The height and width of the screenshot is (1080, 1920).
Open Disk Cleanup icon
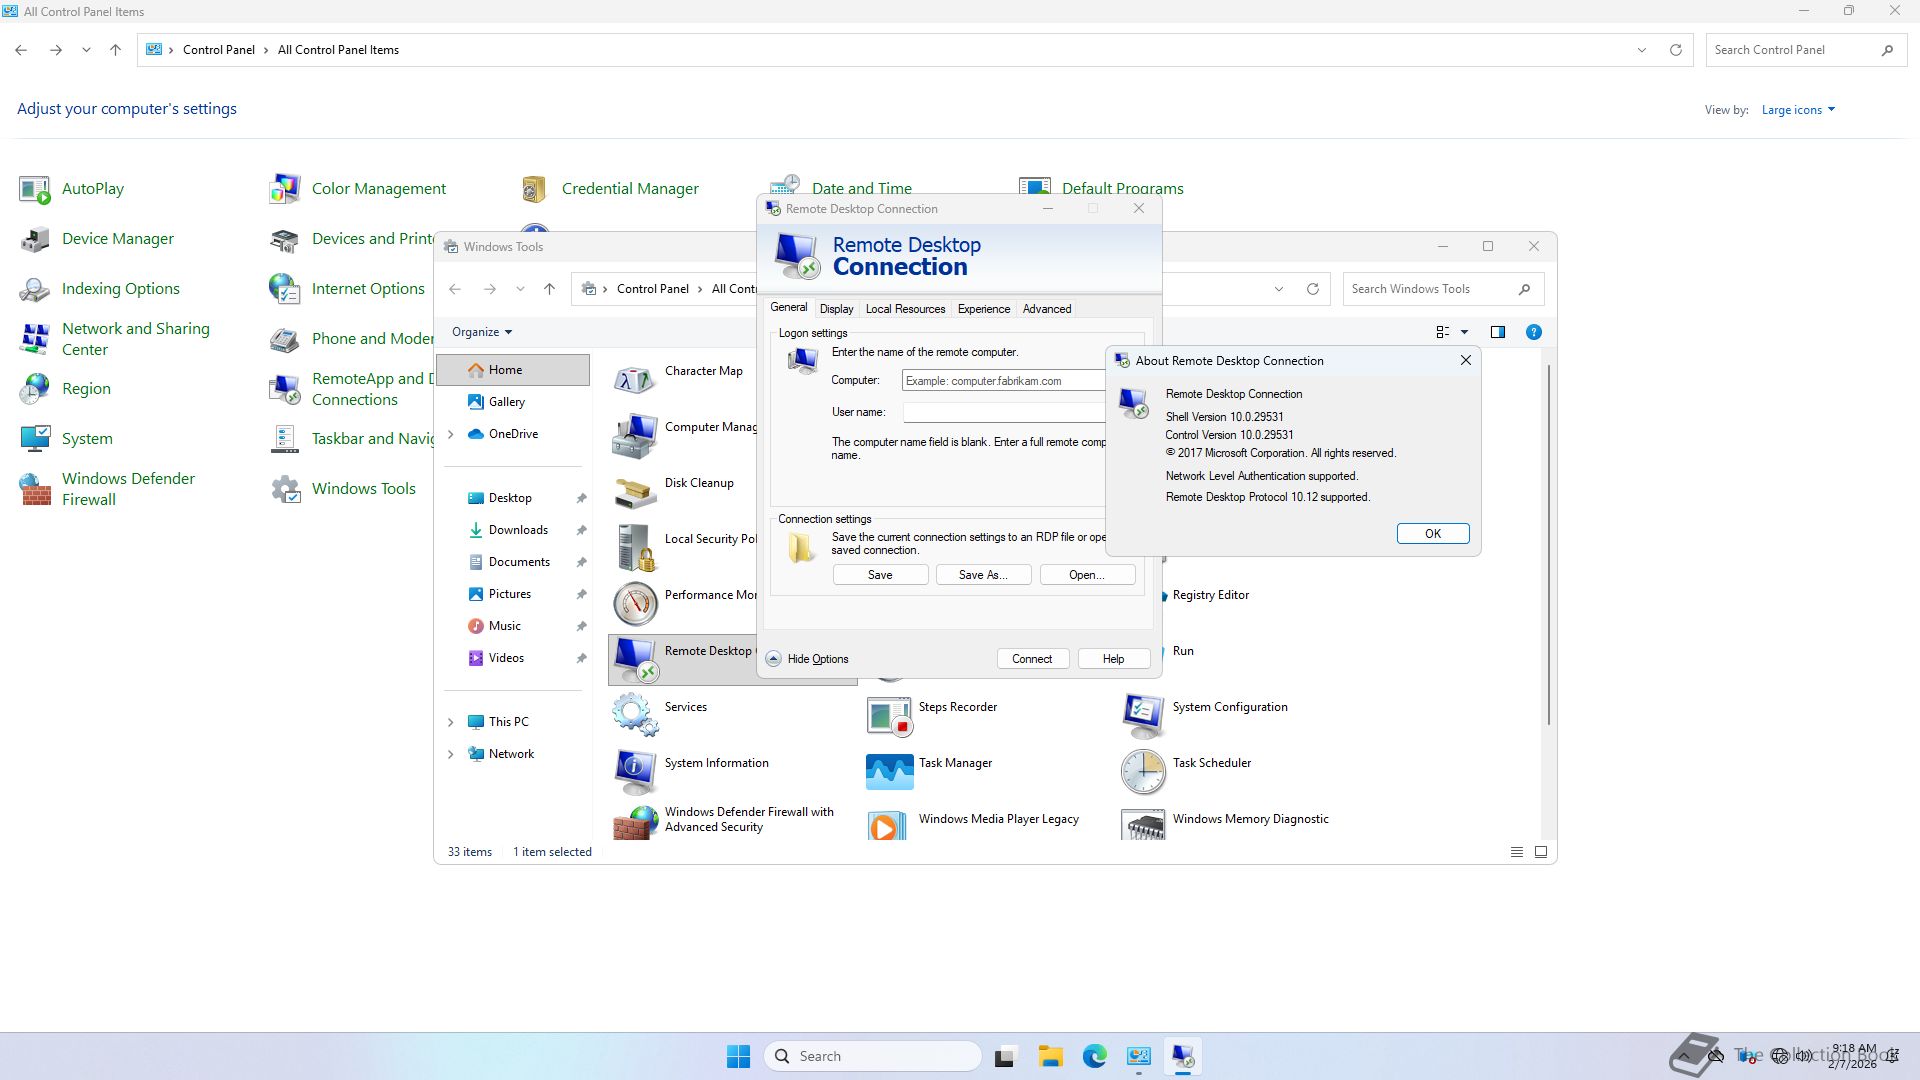[x=635, y=490]
